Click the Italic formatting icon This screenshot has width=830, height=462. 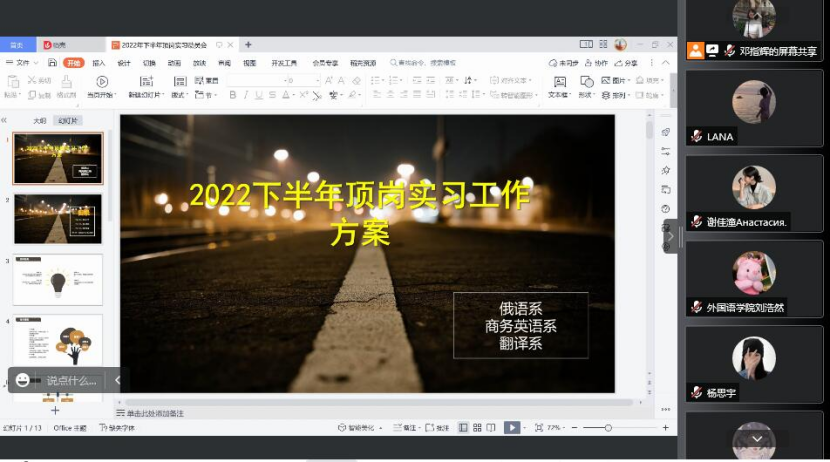246,95
